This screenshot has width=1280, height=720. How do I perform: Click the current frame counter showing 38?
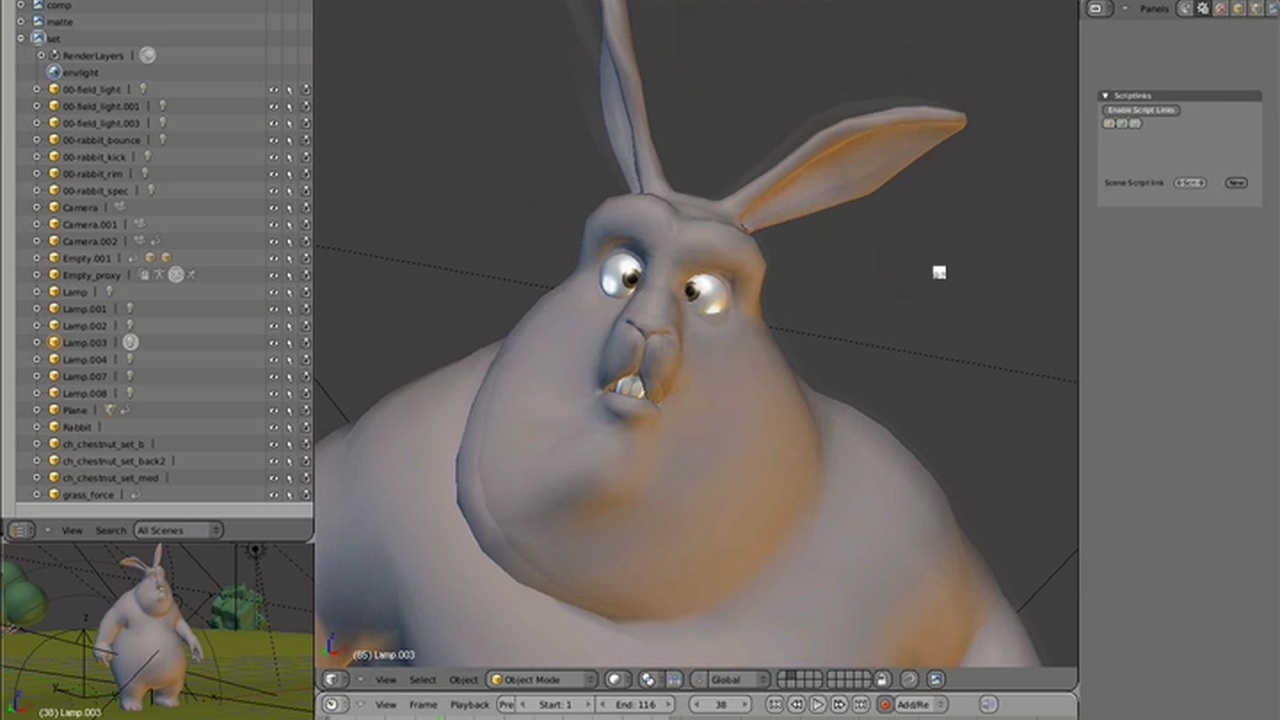[720, 704]
